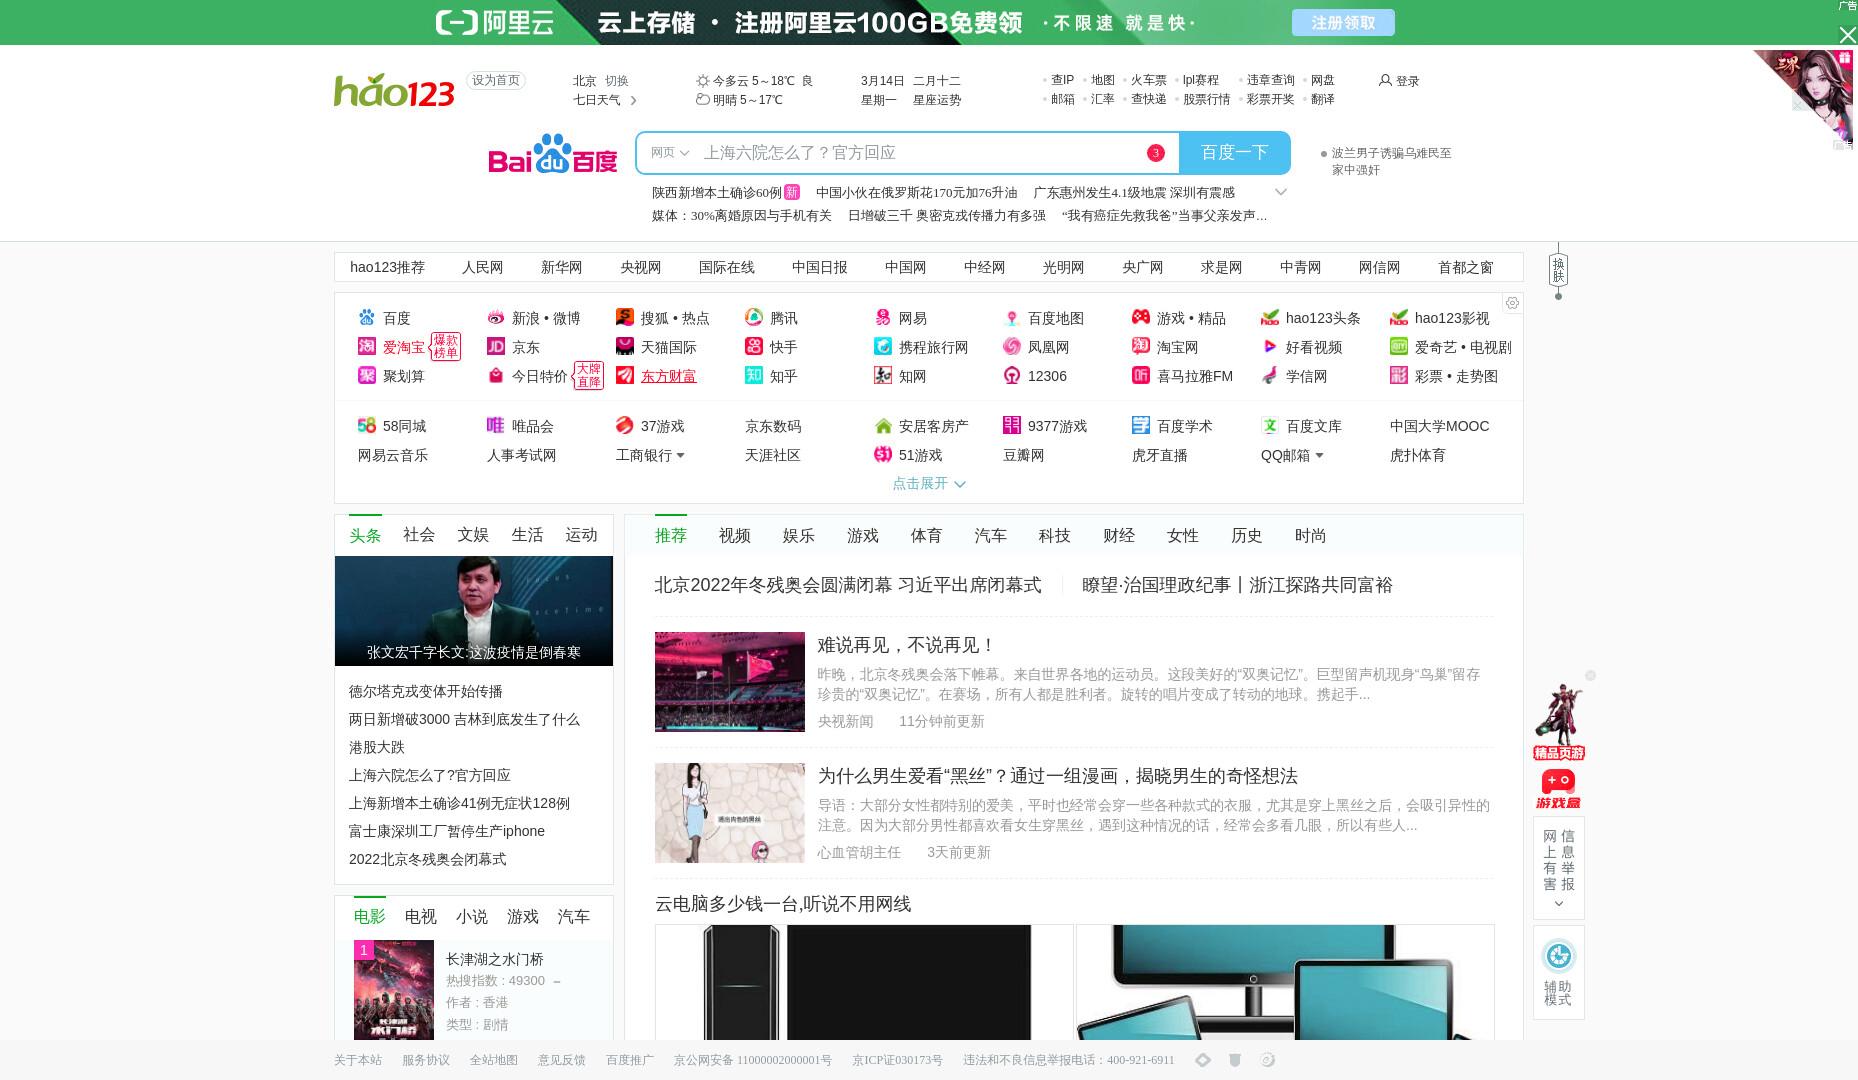Open the 翻译 tool link
This screenshot has height=1080, width=1858.
pos(1323,99)
